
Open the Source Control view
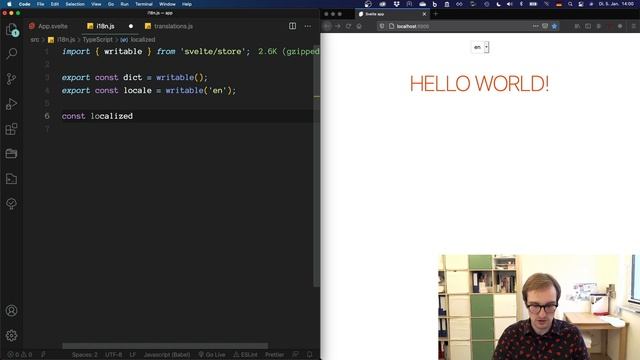pos(11,78)
